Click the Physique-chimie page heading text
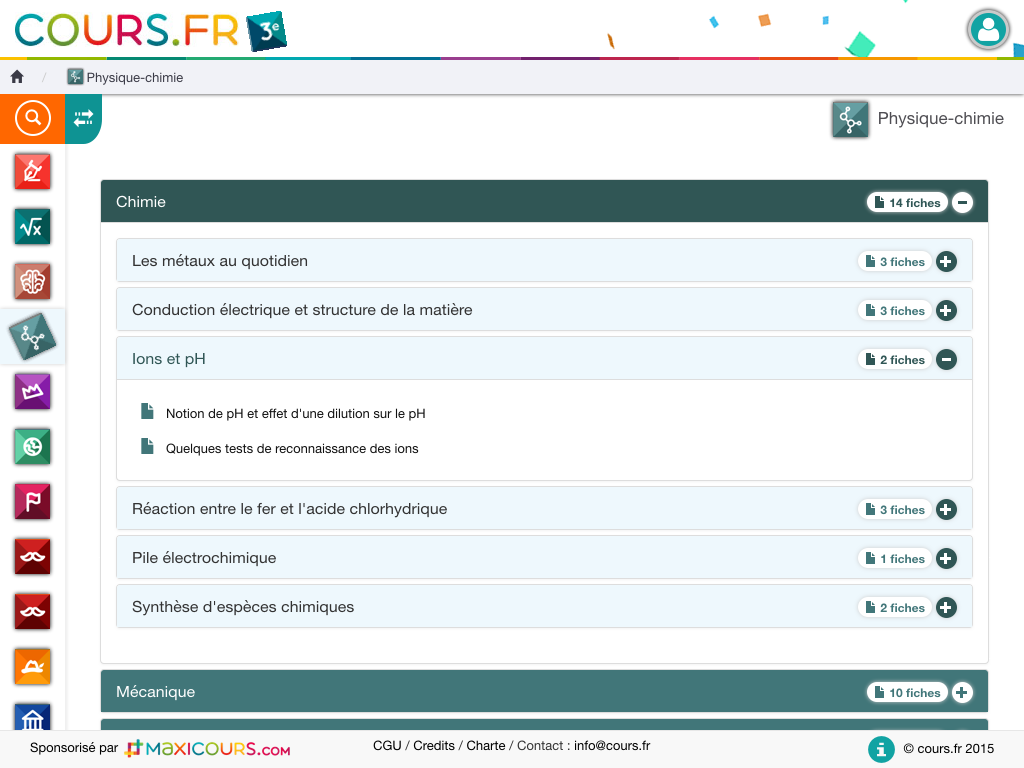Image resolution: width=1024 pixels, height=768 pixels. point(940,118)
